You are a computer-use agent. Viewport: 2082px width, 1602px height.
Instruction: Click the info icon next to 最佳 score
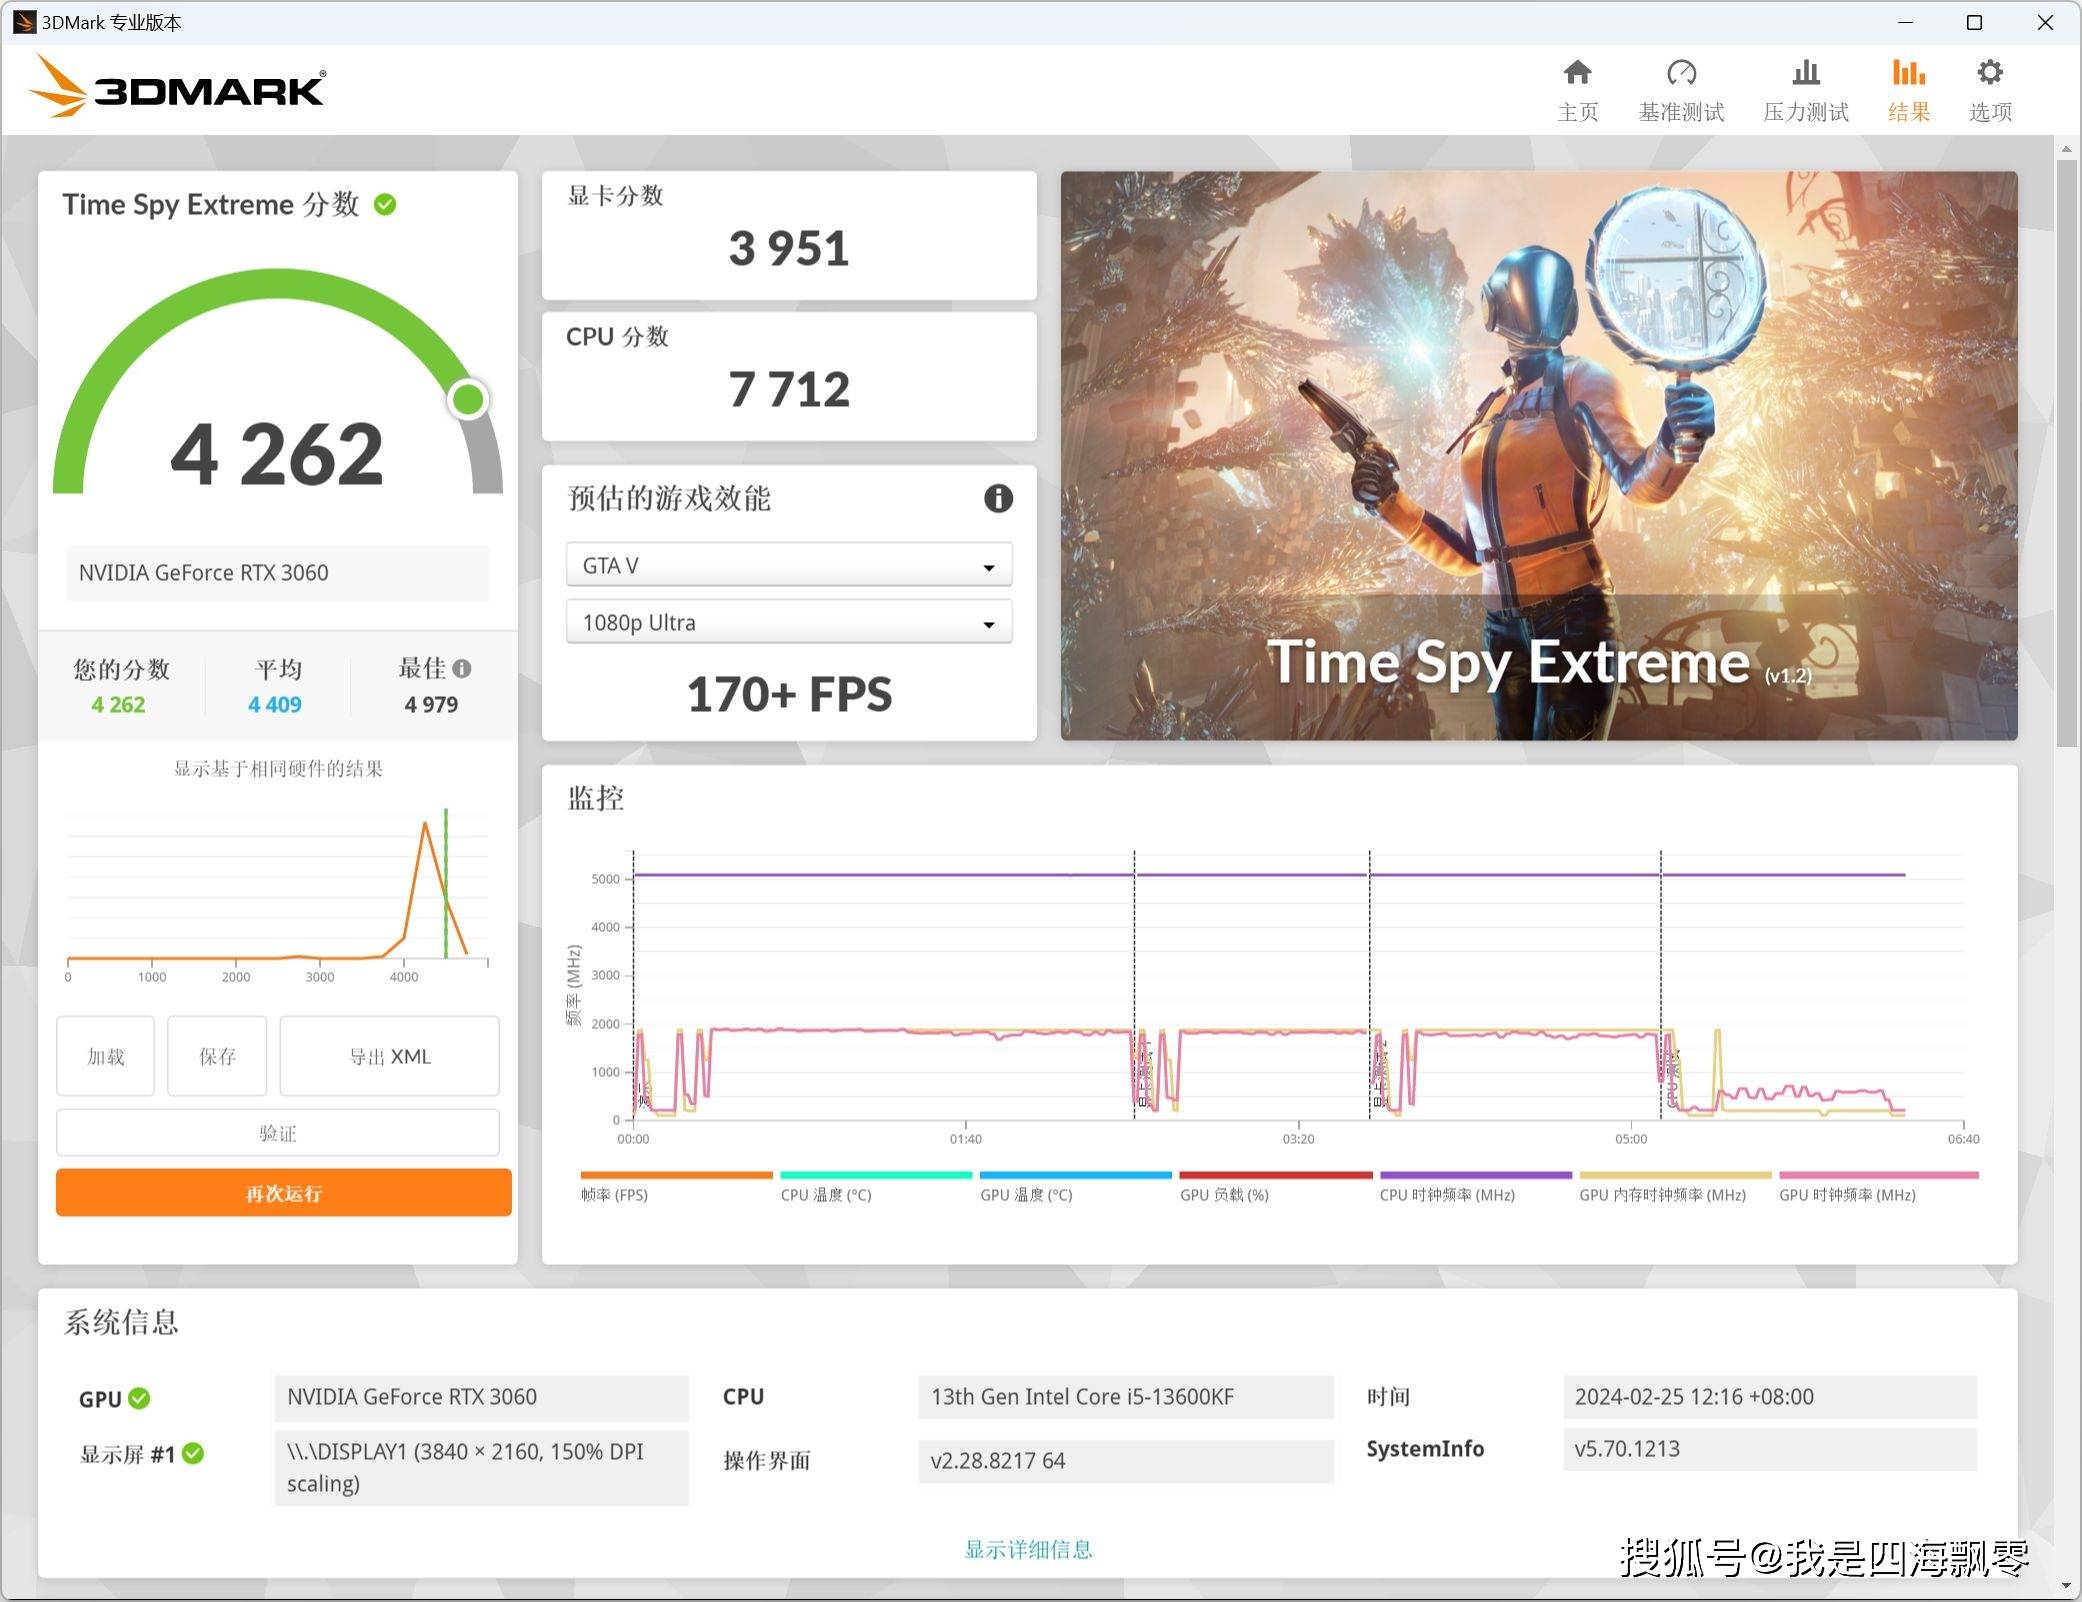tap(463, 668)
